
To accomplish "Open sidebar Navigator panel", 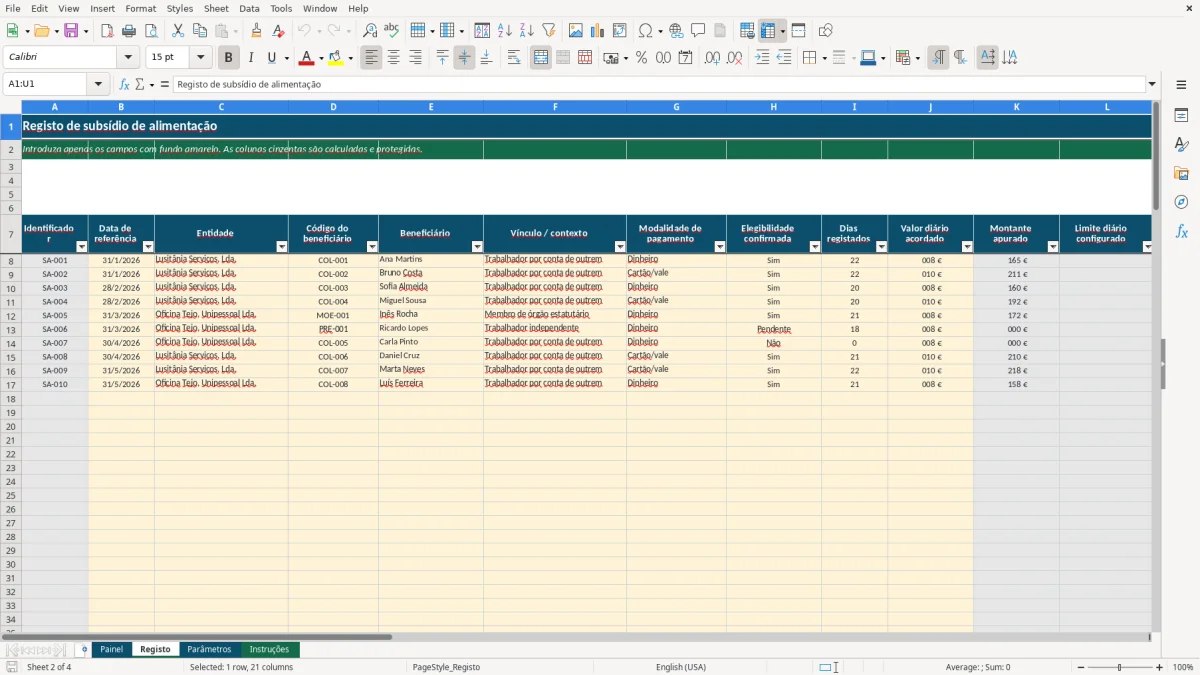I will pos(1181,203).
